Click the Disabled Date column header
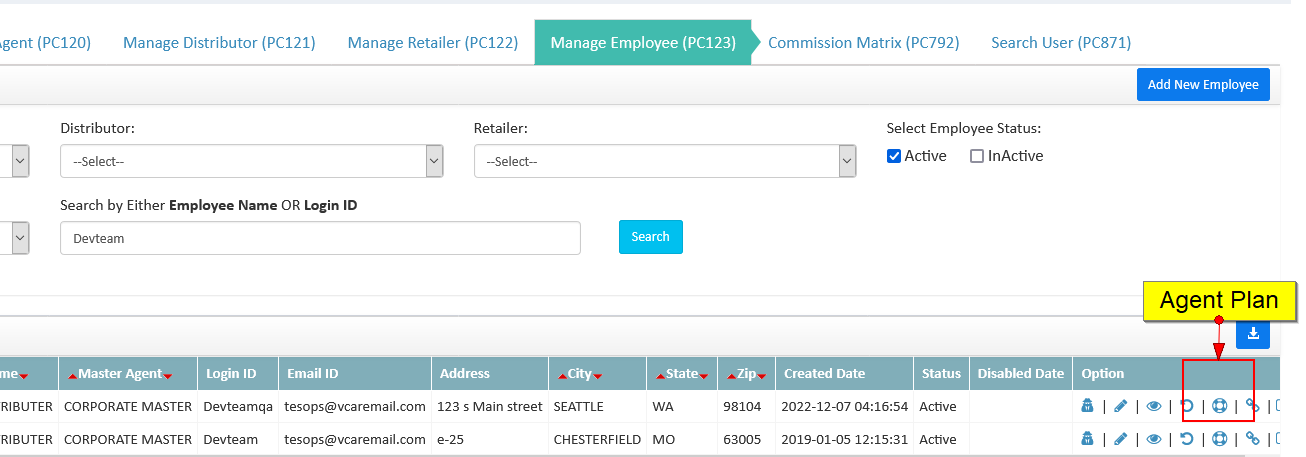 click(1020, 374)
